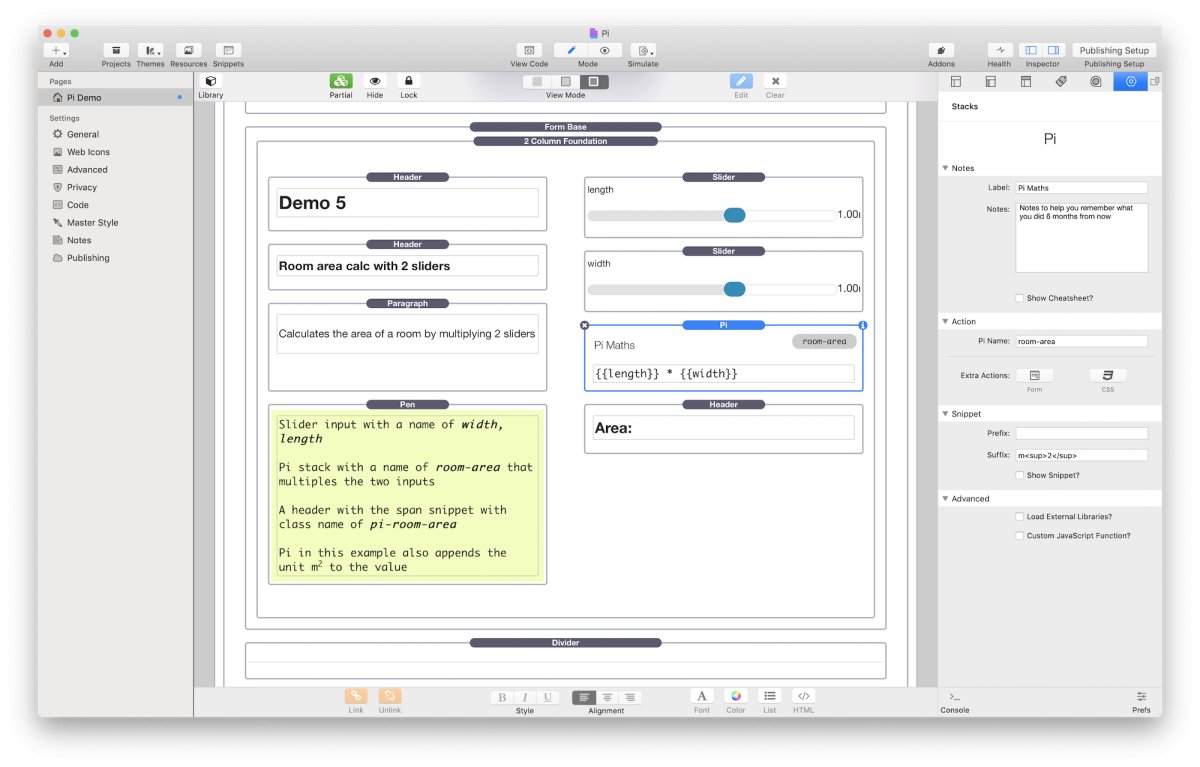Click the Partial icon
Image resolution: width=1200 pixels, height=767 pixels.
pyautogui.click(x=341, y=81)
